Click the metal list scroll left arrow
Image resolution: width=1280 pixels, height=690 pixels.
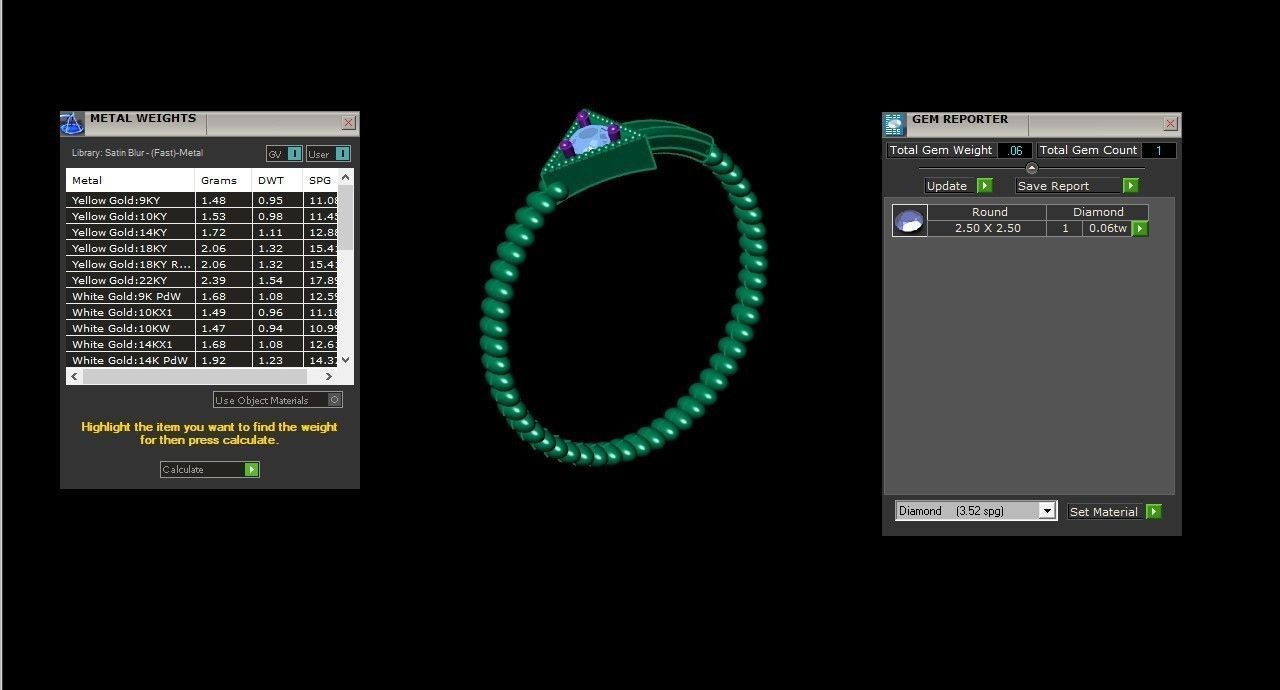point(74,377)
